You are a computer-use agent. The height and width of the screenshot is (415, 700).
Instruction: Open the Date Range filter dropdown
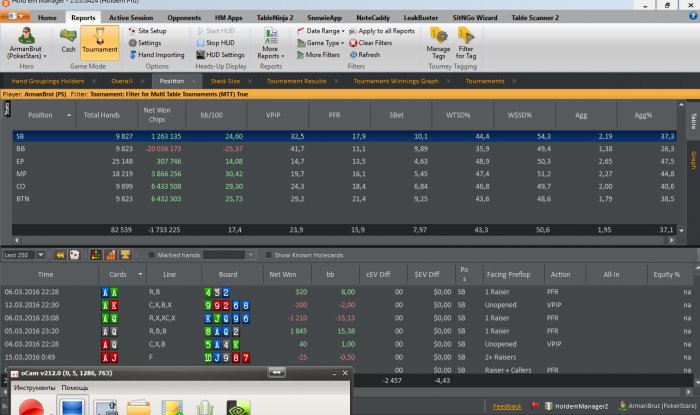[321, 31]
